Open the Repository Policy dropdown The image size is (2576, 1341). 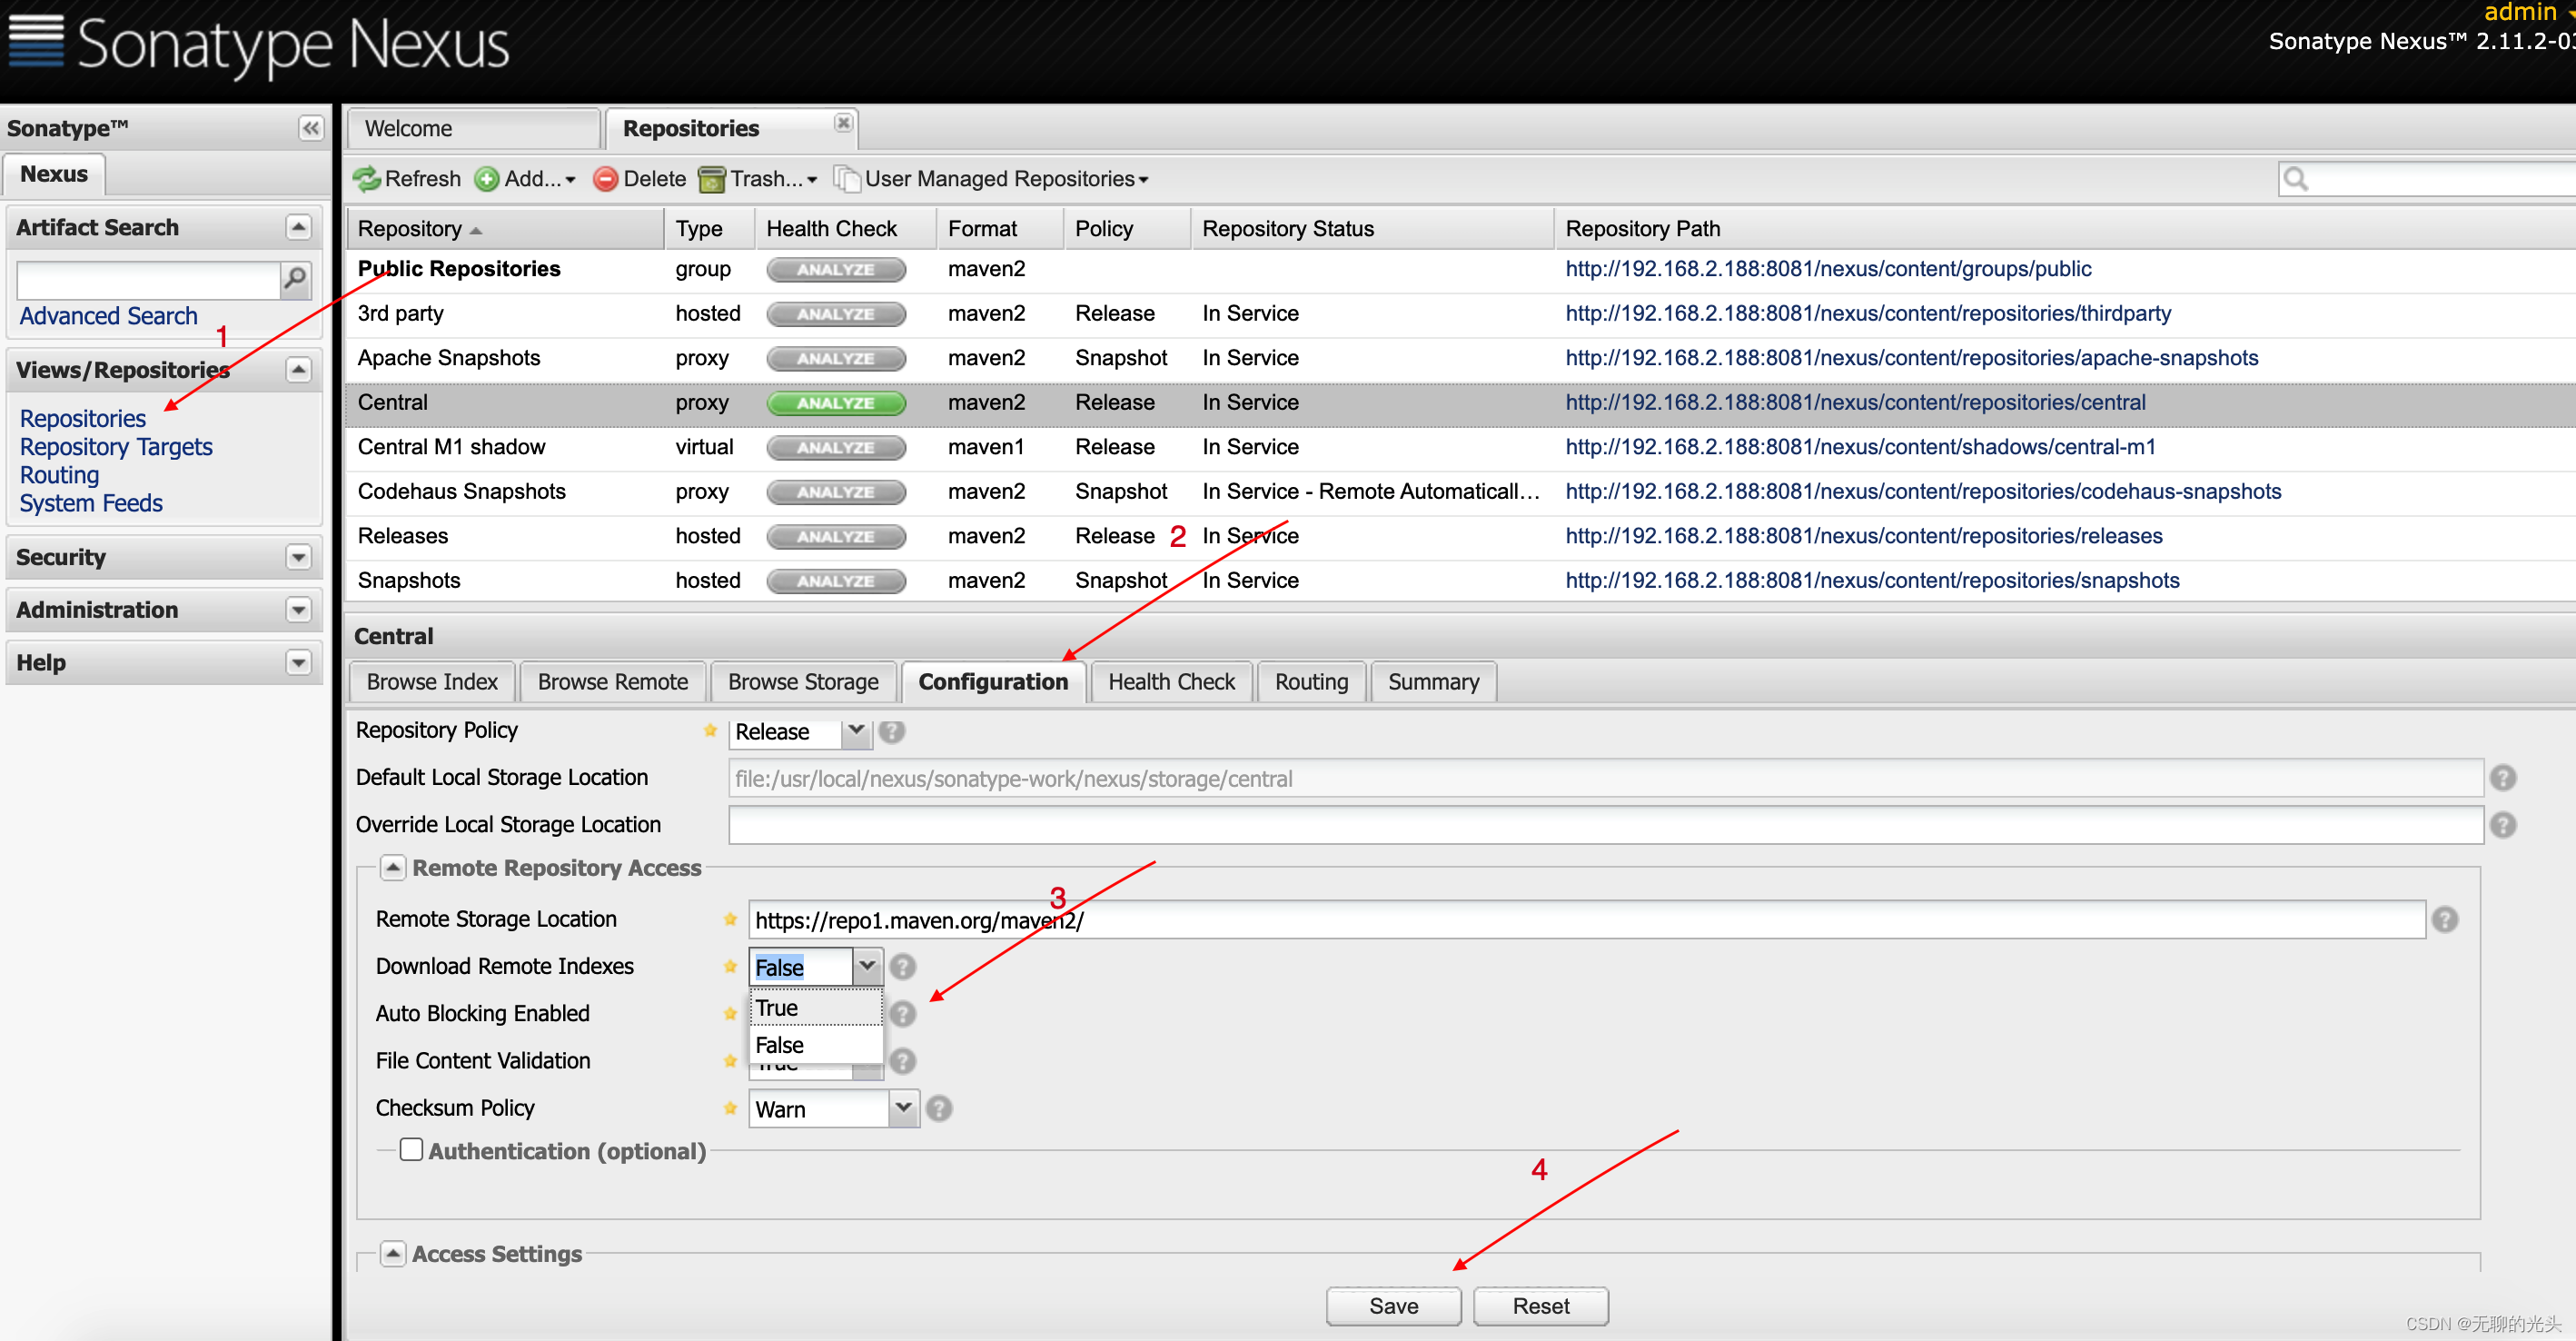click(x=856, y=732)
